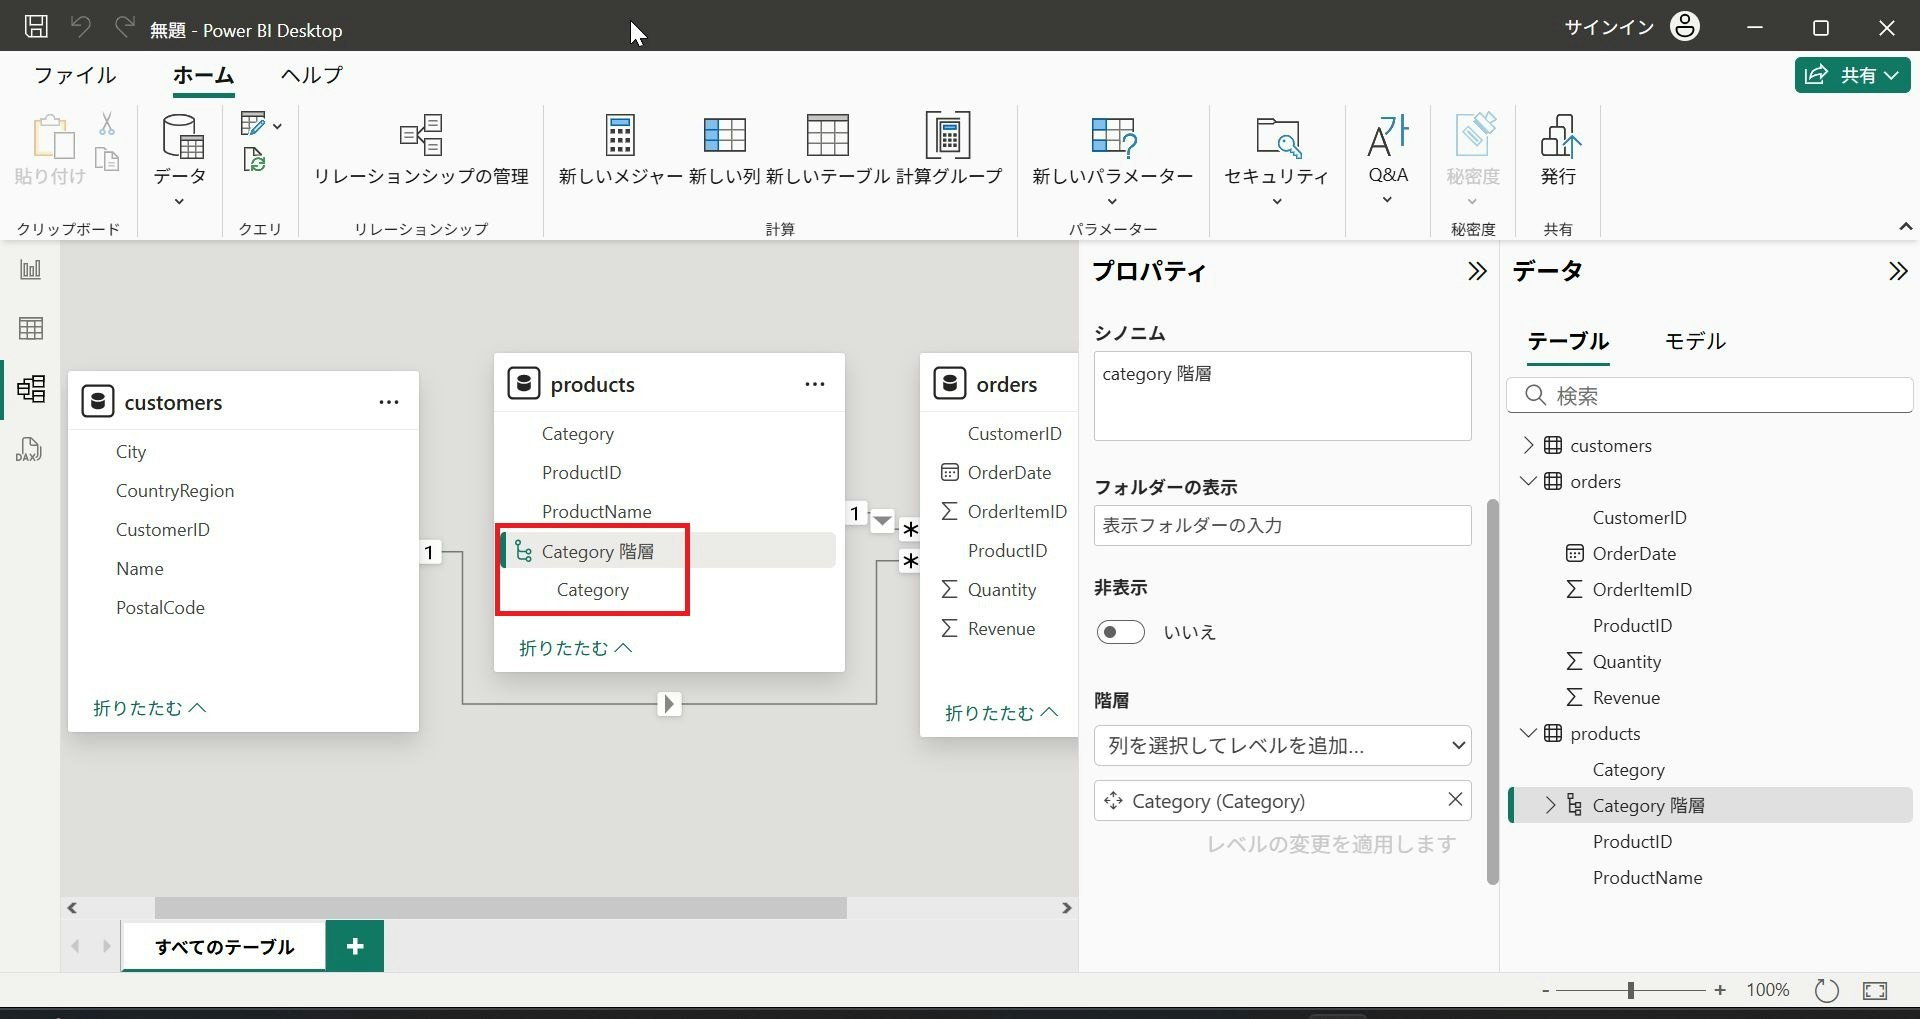Viewport: 1920px width, 1019px height.
Task: Select CountryRegion in customers table card
Action: tap(175, 490)
